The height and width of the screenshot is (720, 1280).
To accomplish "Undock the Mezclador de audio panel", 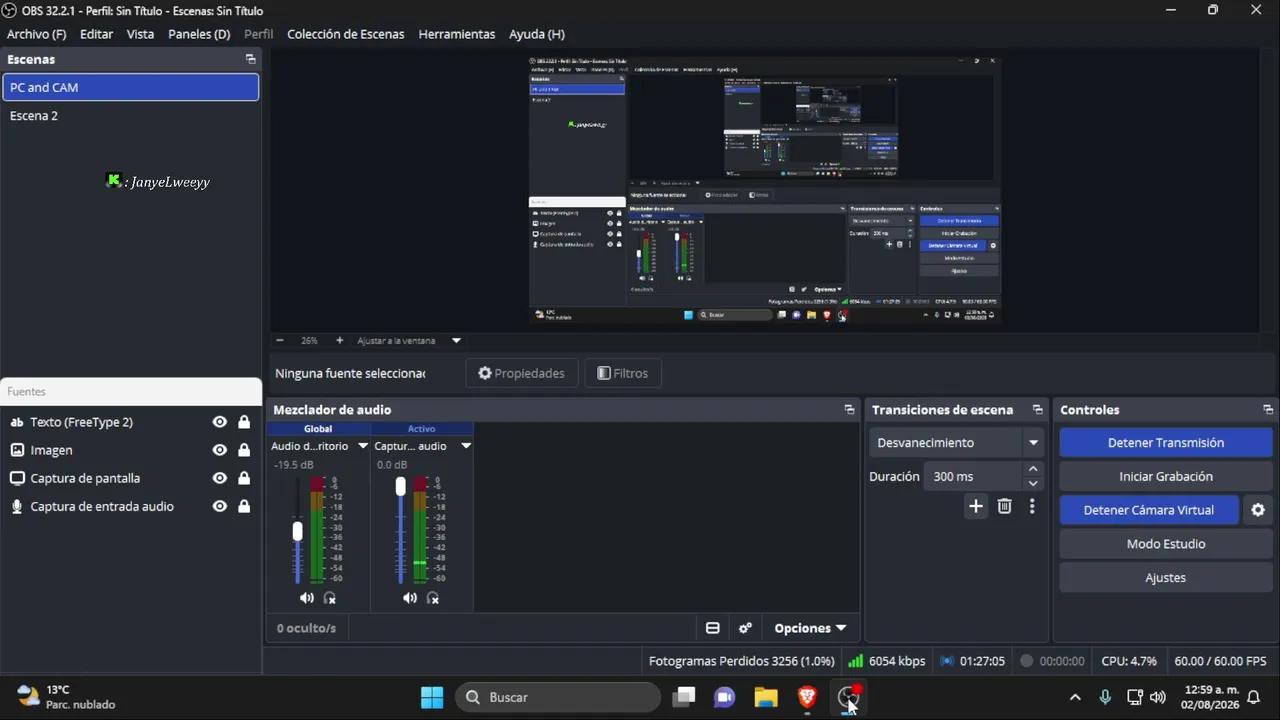I will click(x=849, y=410).
